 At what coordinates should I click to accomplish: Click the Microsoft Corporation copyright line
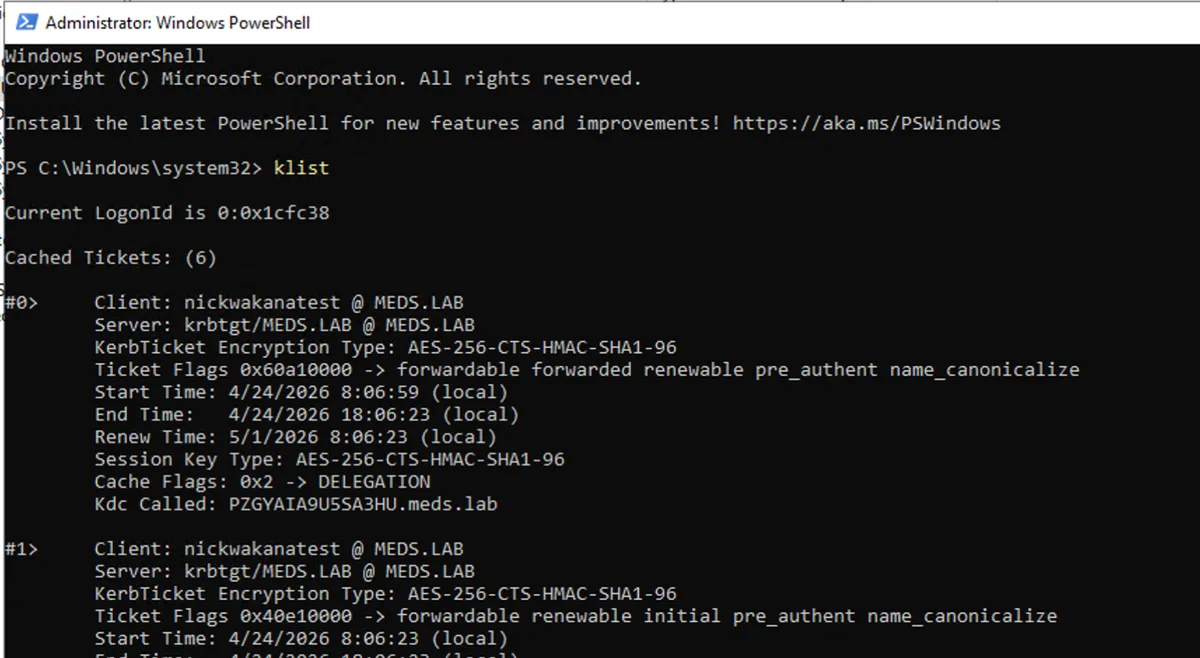pos(323,78)
